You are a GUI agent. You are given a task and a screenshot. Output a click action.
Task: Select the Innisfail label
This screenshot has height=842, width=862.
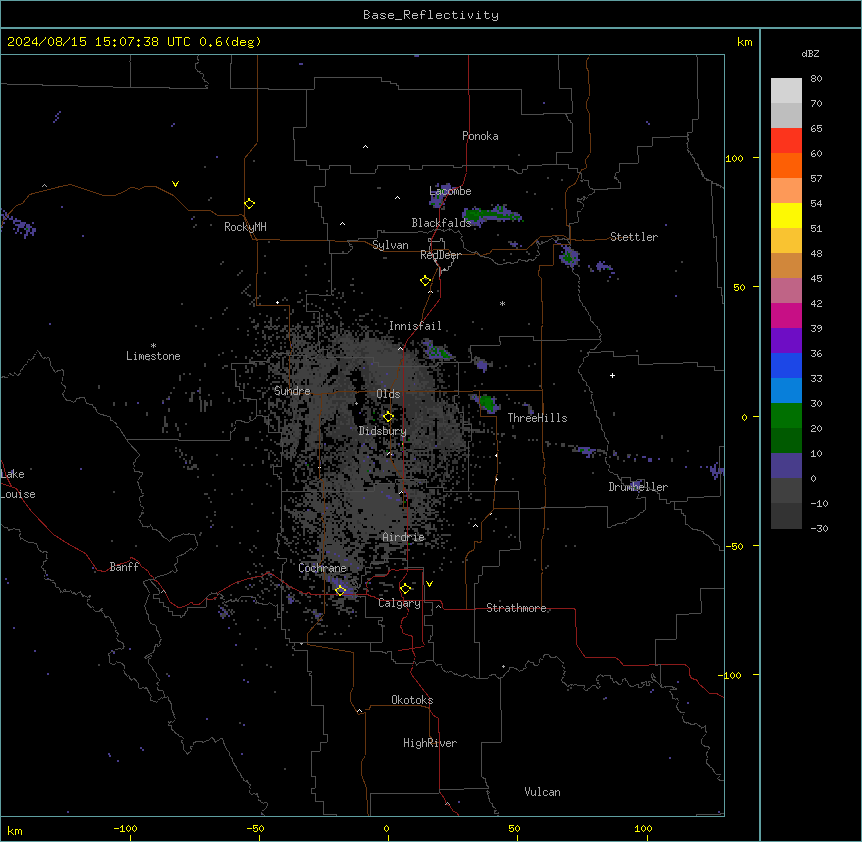(x=415, y=326)
